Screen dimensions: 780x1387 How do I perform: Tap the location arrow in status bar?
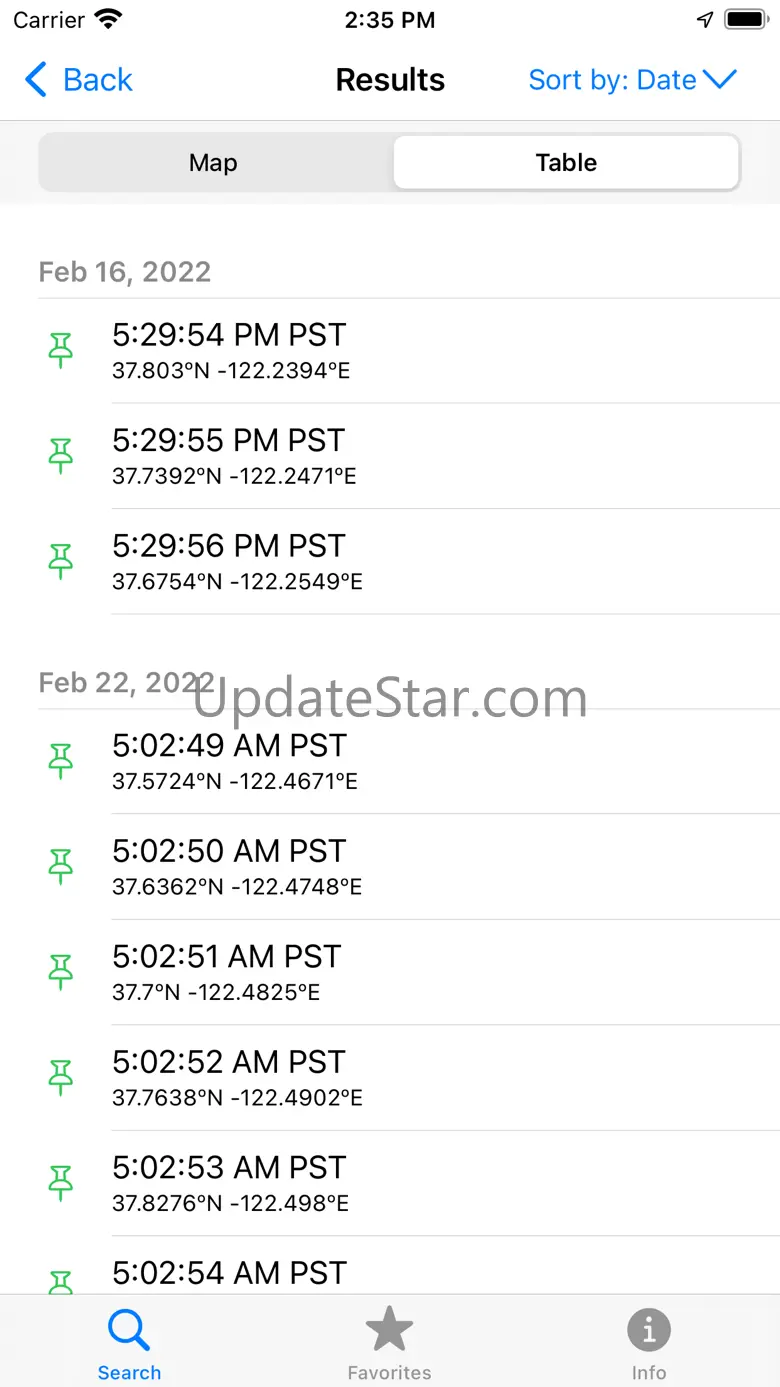click(705, 20)
